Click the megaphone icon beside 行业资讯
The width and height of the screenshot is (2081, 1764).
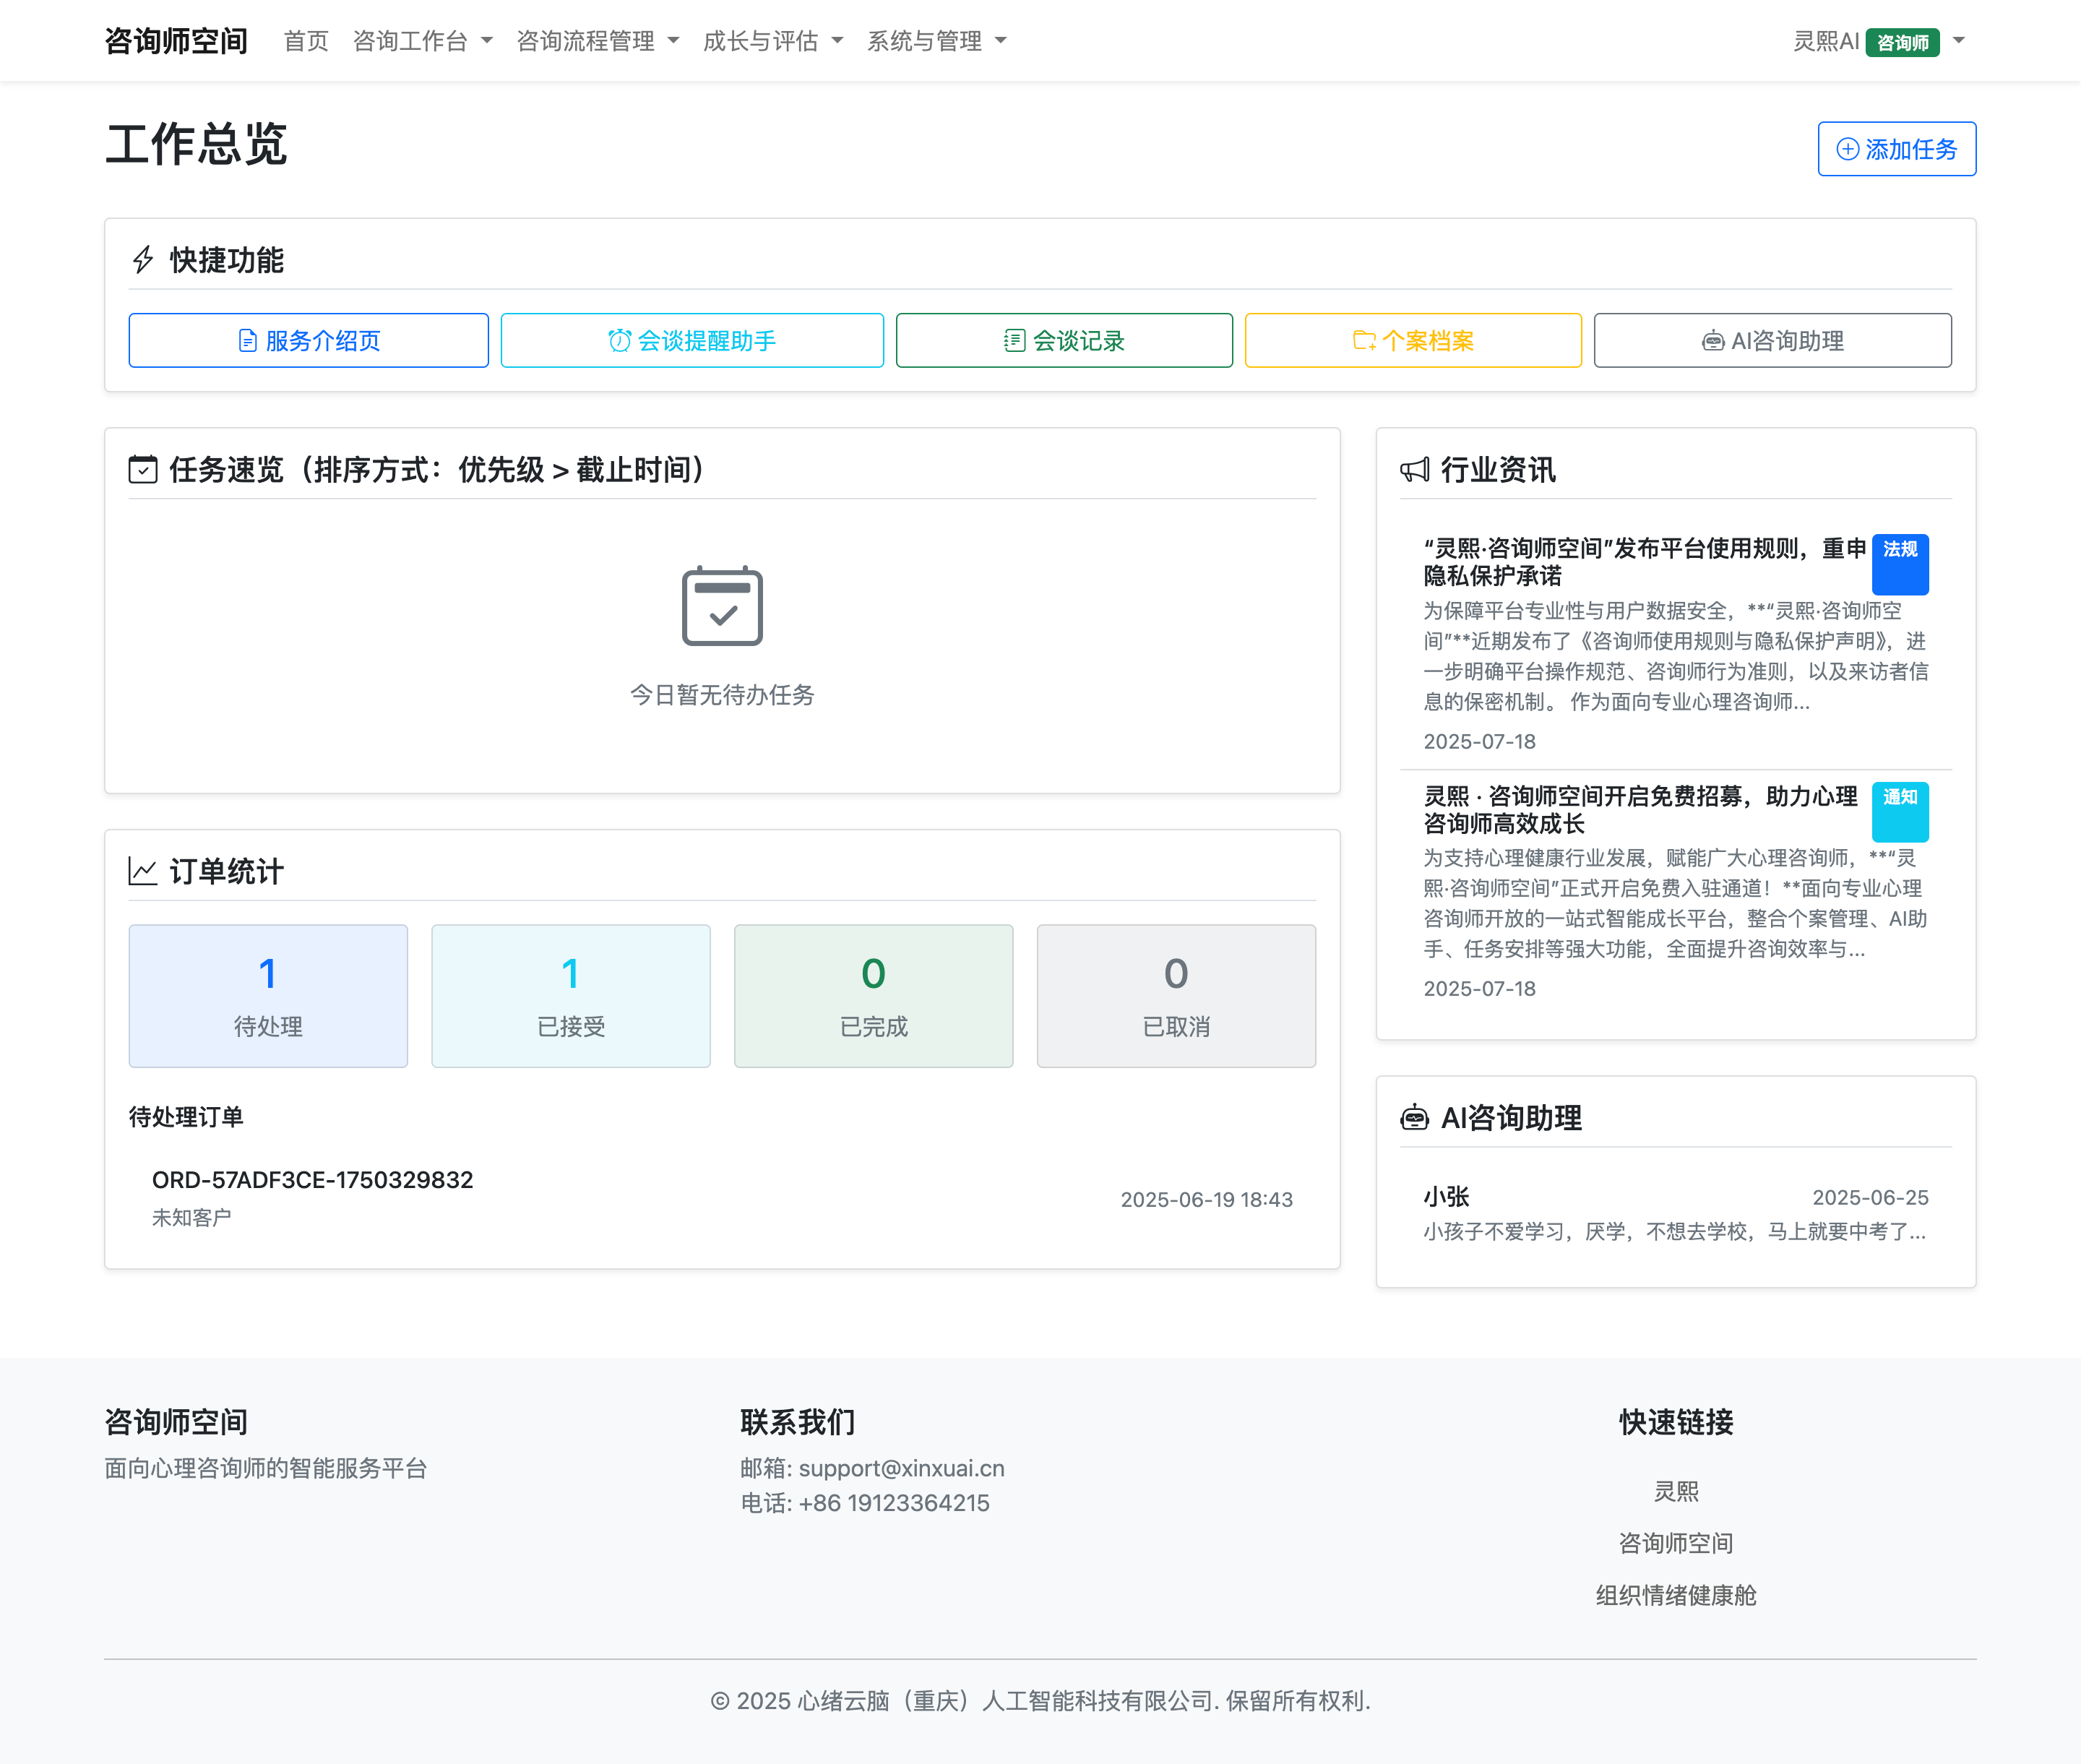tap(1414, 469)
